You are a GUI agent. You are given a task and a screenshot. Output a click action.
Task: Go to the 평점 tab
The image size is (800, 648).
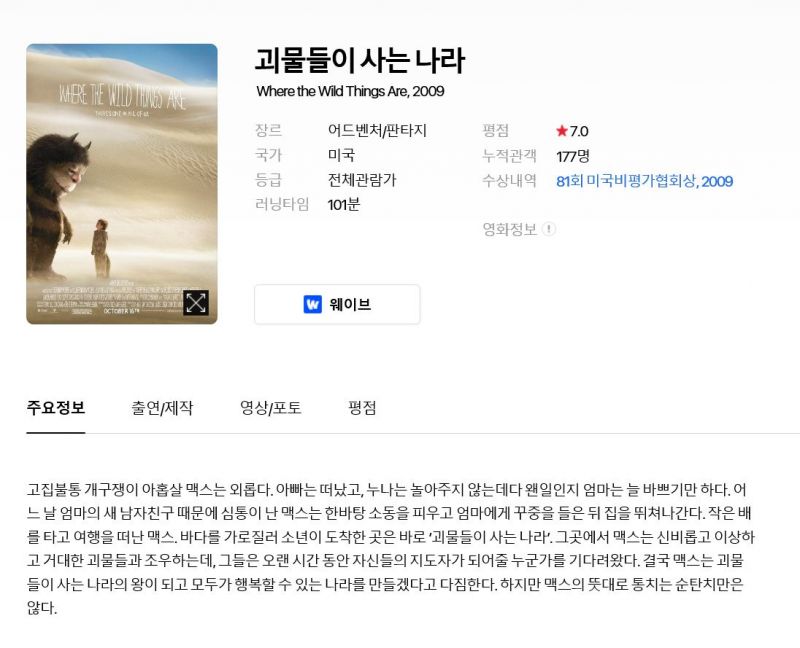pyautogui.click(x=362, y=408)
